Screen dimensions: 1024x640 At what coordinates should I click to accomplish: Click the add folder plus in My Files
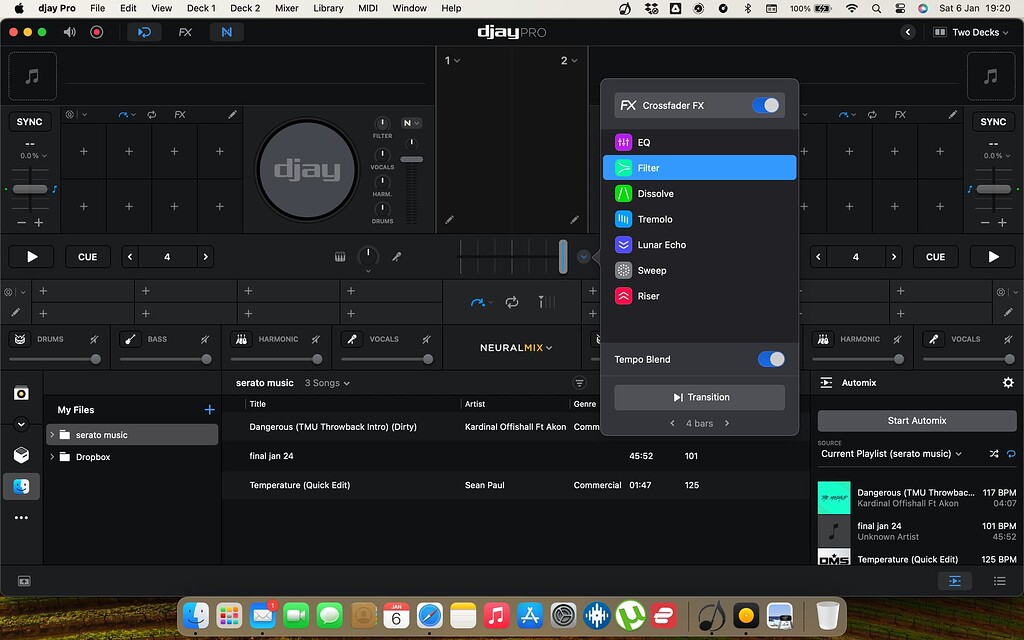(x=209, y=410)
